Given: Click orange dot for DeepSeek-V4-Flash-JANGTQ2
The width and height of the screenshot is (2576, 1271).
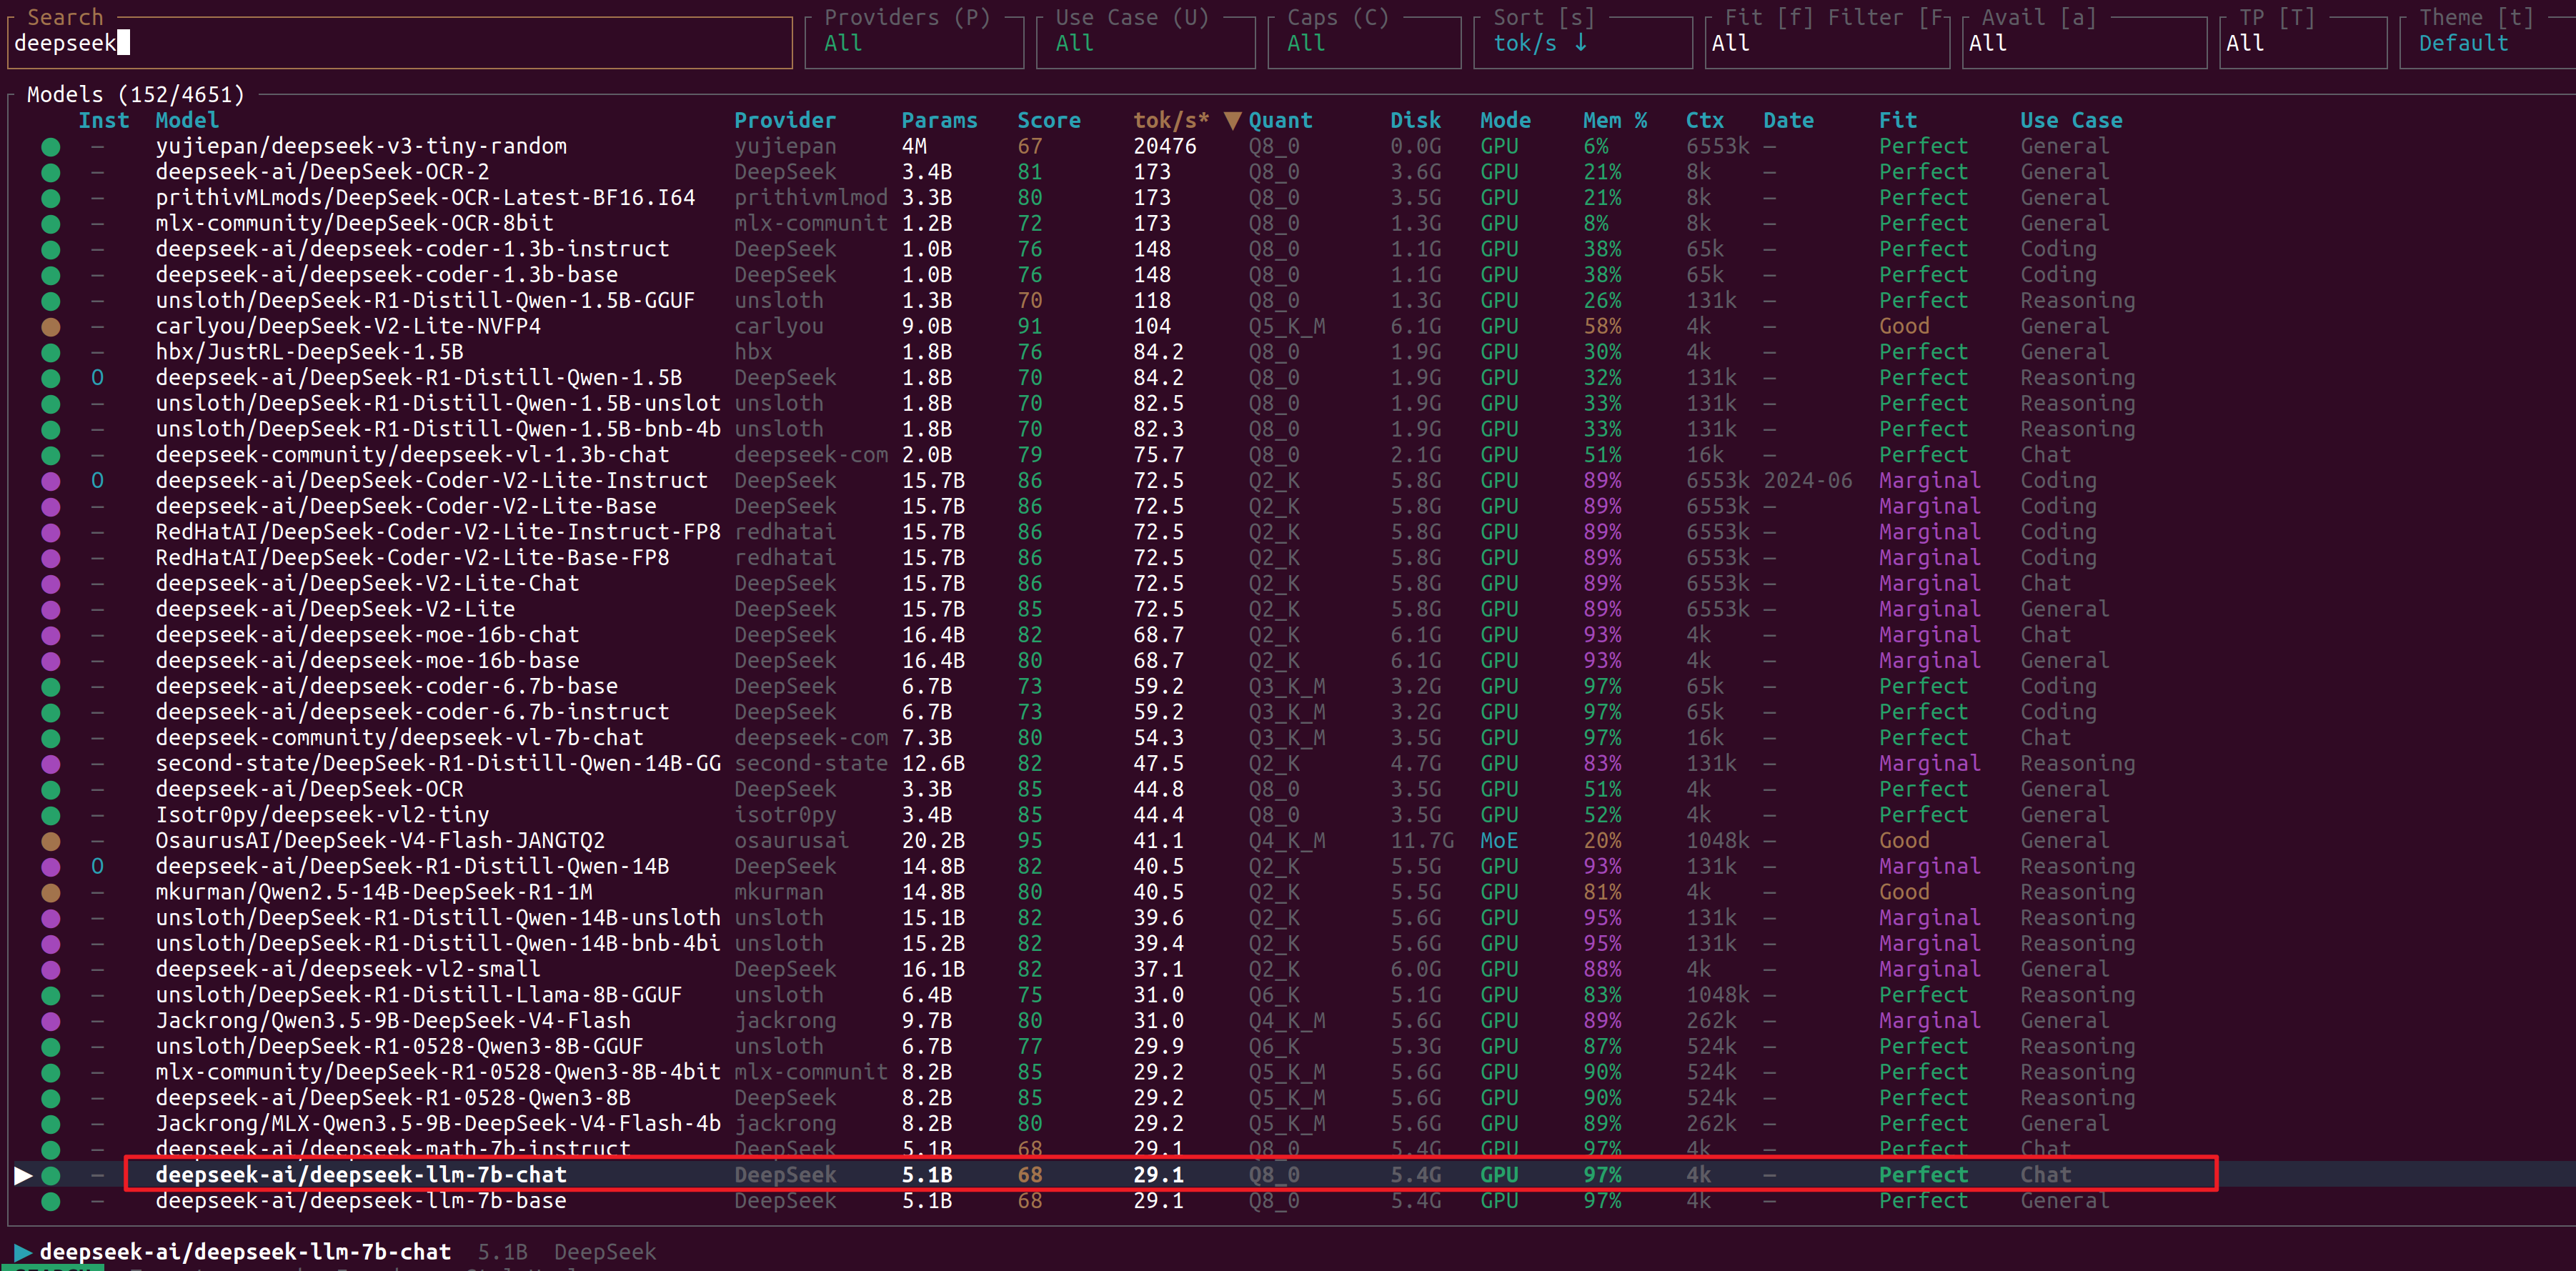Looking at the screenshot, I should coord(51,841).
